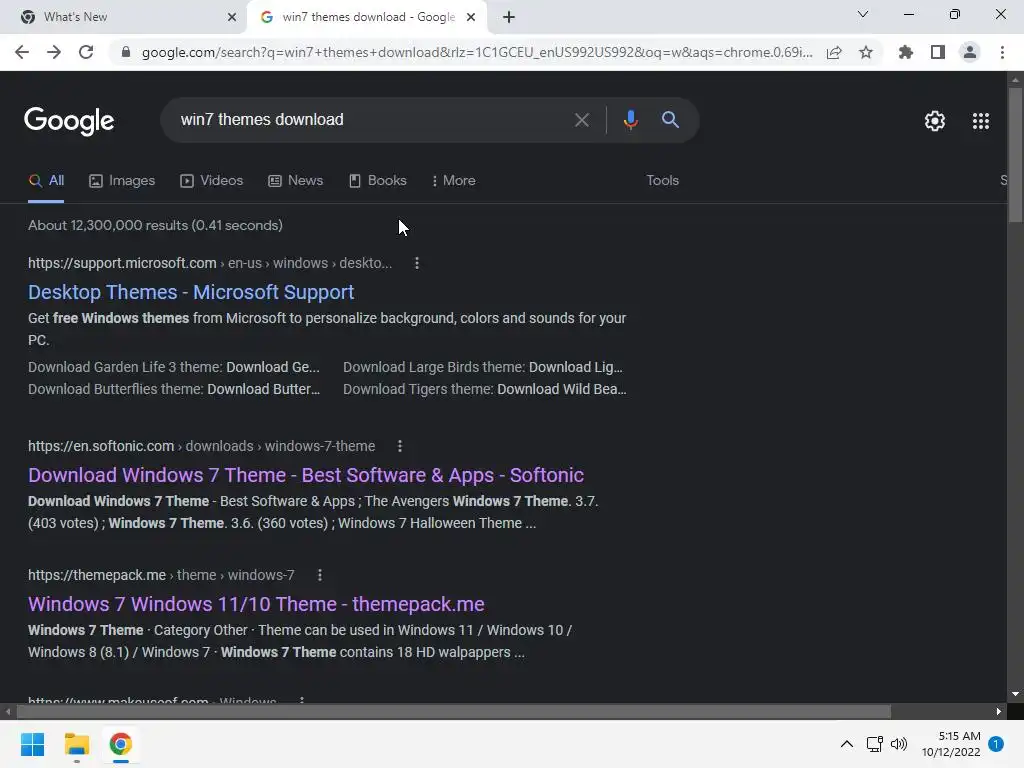
Task: Click Chrome icon in the taskbar
Action: click(x=120, y=744)
